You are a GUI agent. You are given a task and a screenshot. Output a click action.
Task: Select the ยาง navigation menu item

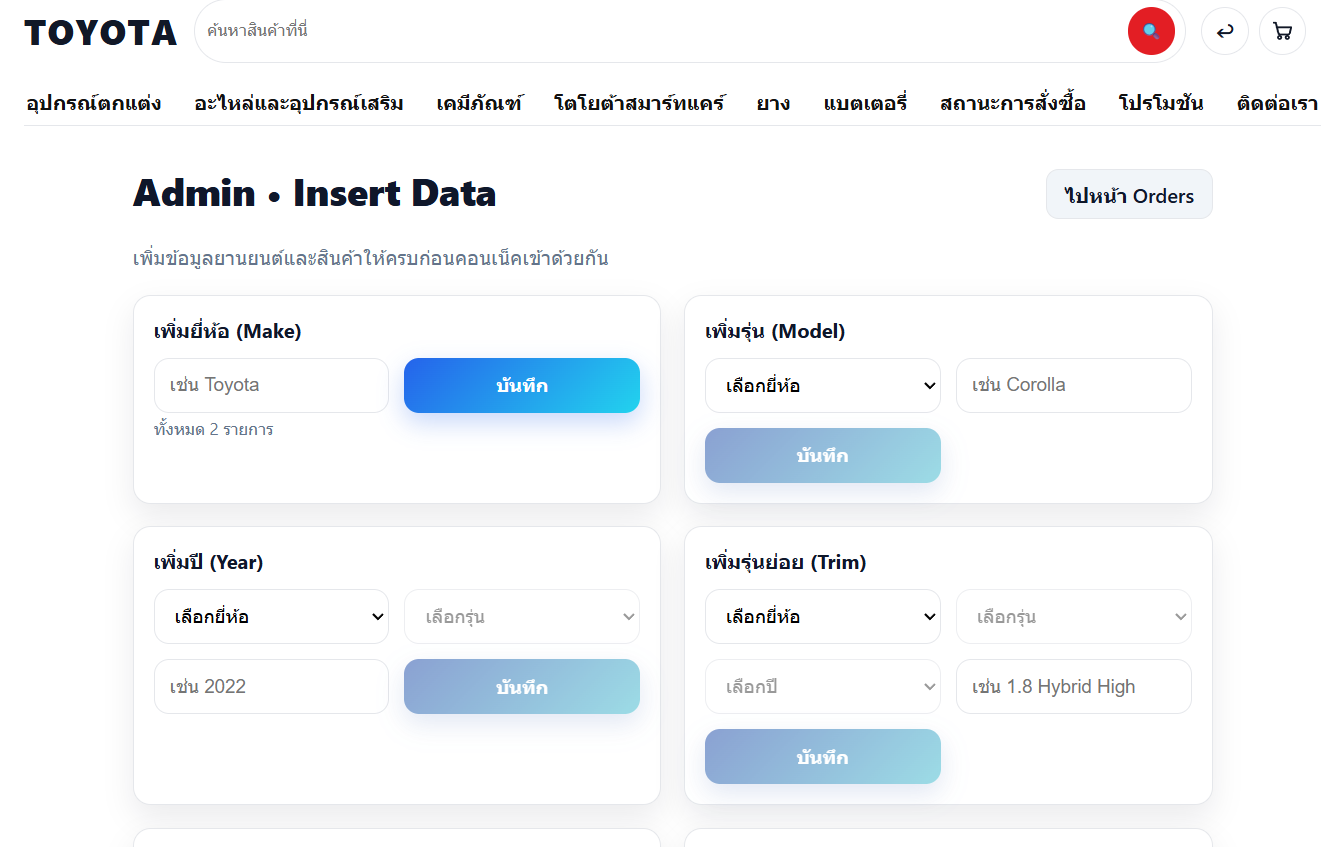click(771, 102)
